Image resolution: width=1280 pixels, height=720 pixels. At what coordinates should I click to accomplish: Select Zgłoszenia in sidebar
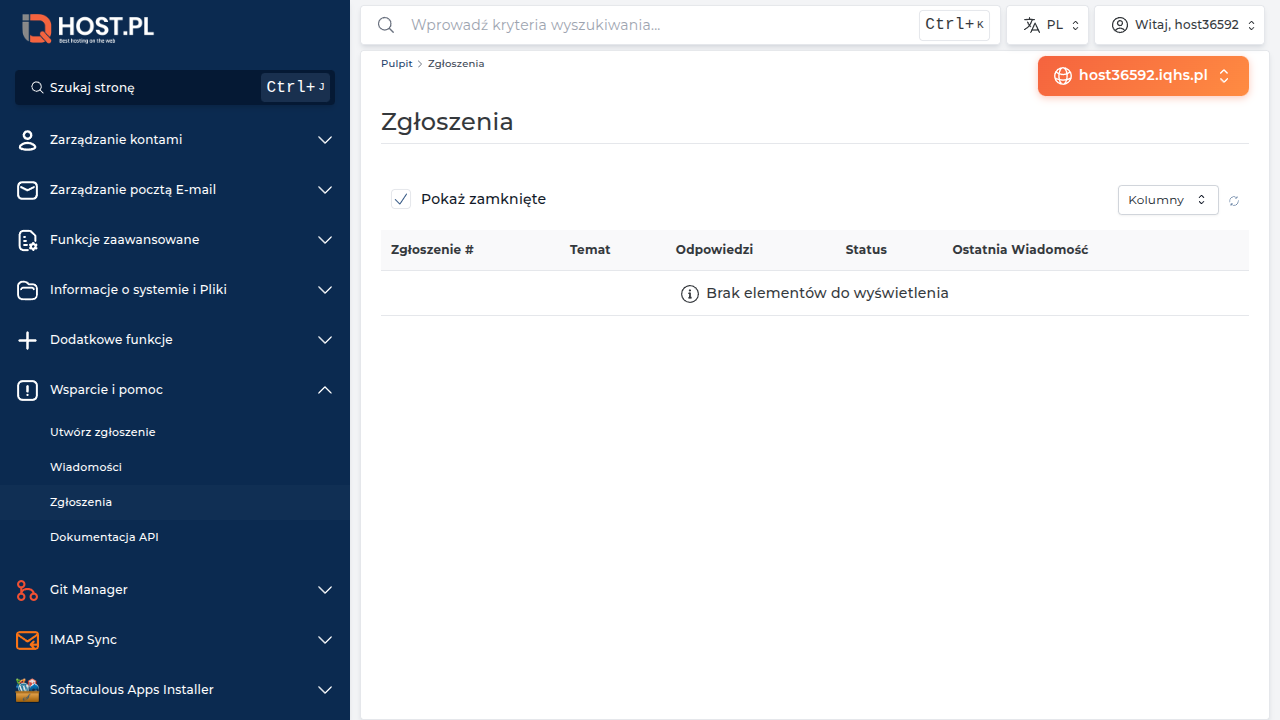point(81,502)
